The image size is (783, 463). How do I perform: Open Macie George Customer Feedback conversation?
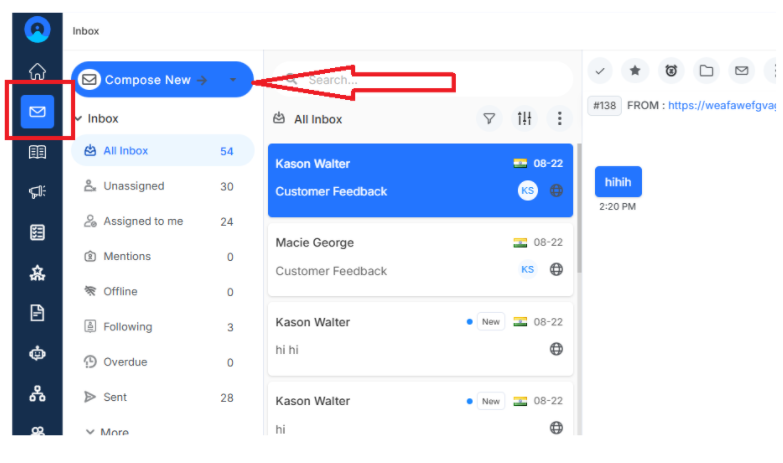[x=420, y=259]
